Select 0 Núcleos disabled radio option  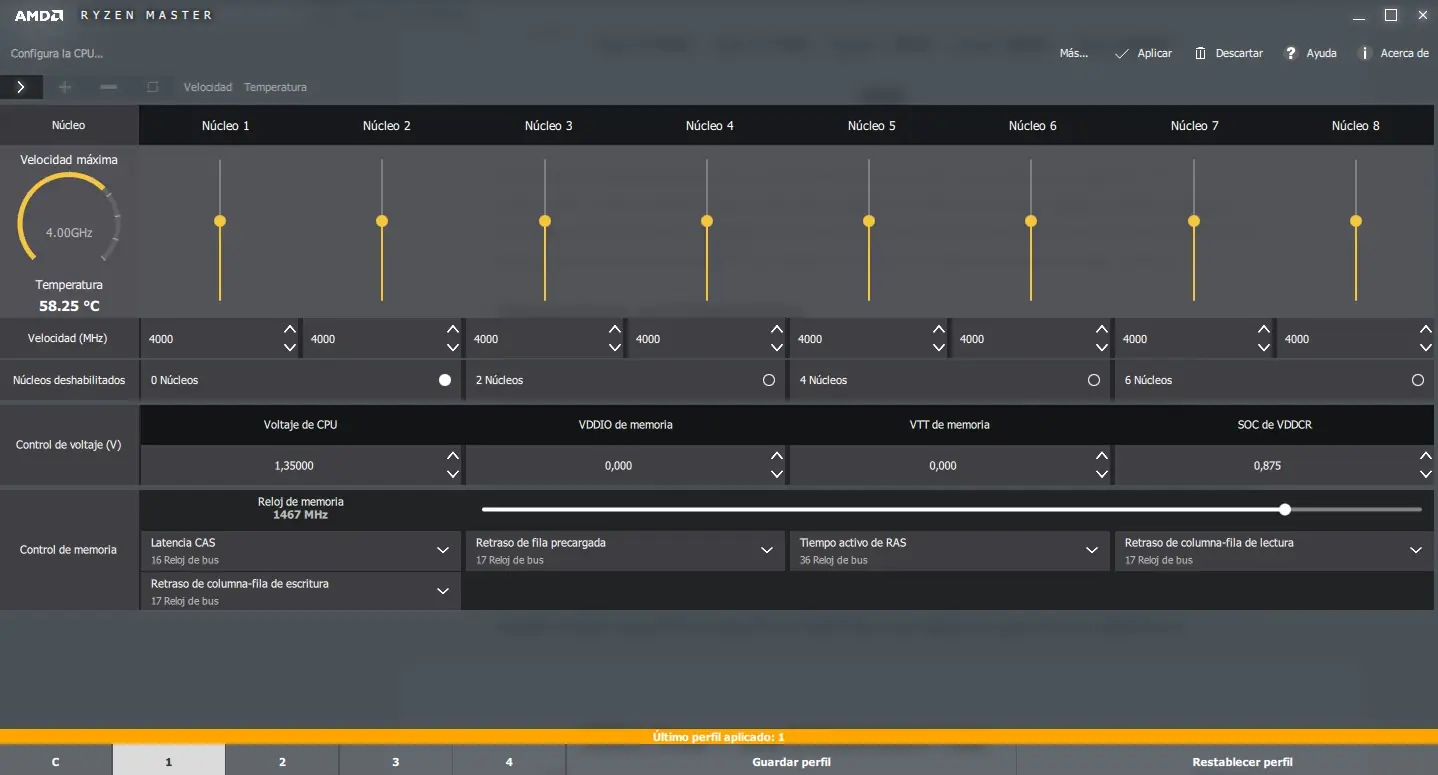445,380
